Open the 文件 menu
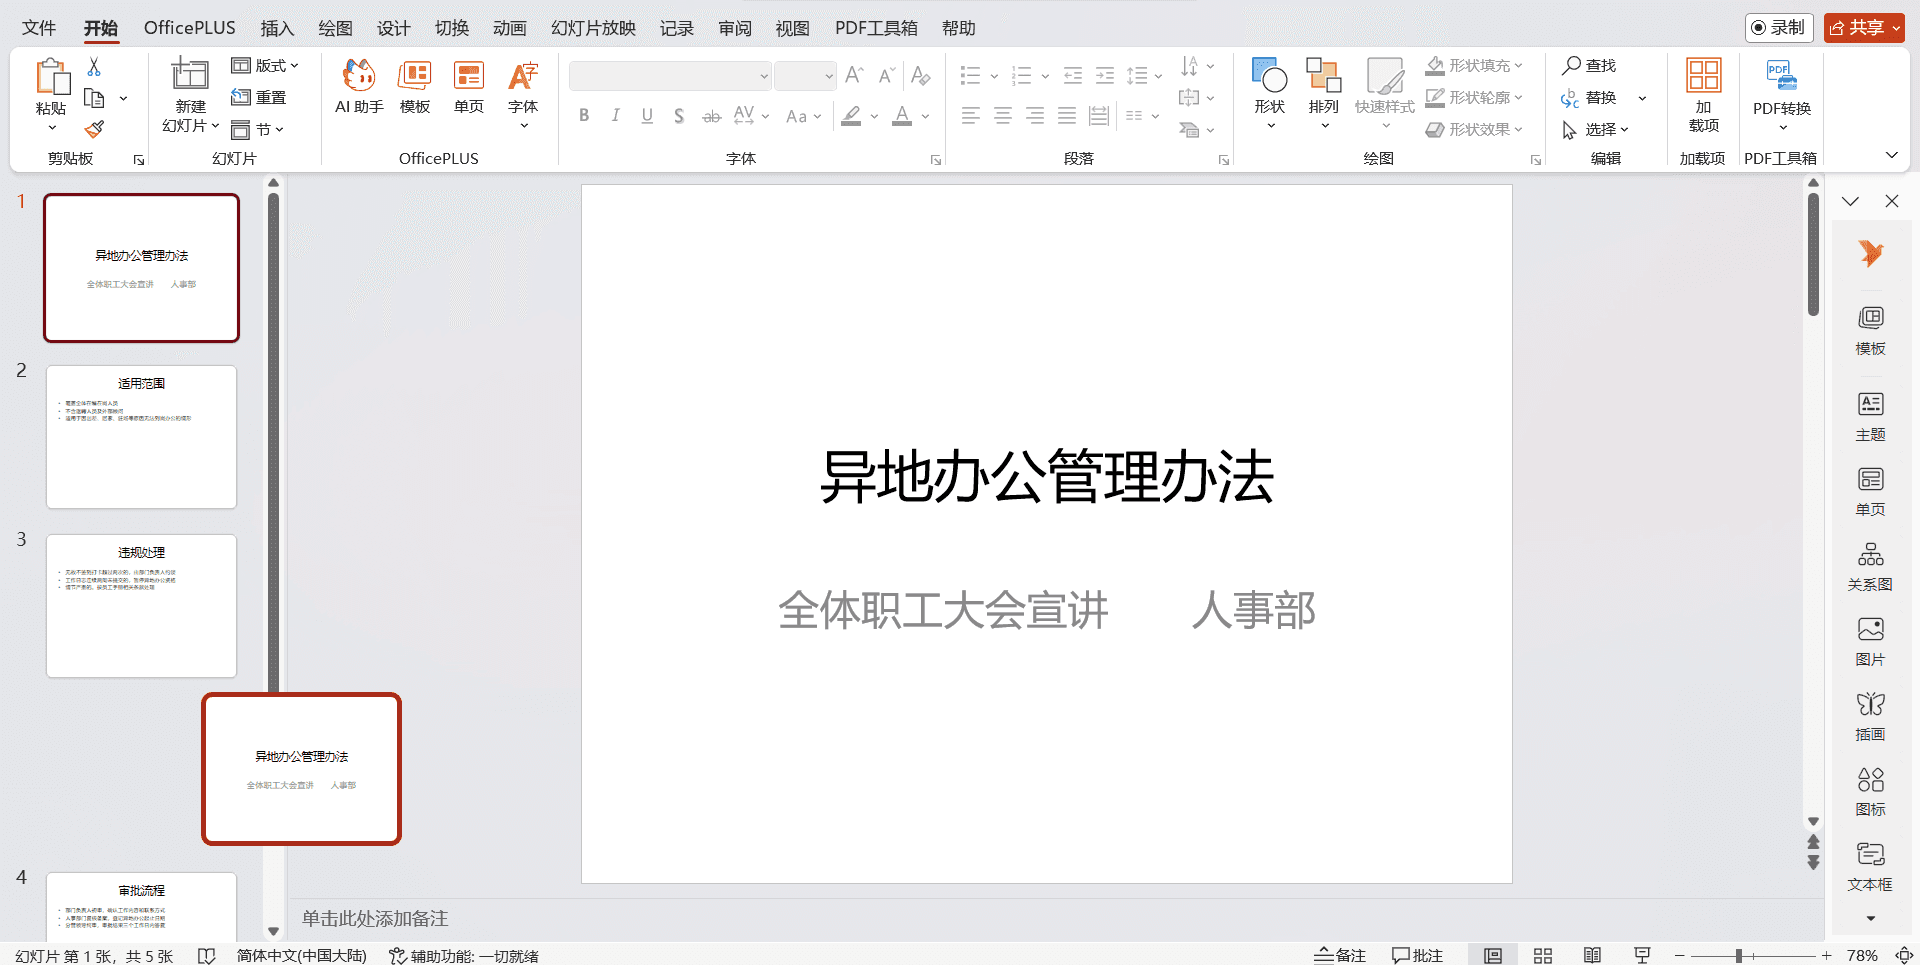This screenshot has width=1920, height=965. pos(39,28)
